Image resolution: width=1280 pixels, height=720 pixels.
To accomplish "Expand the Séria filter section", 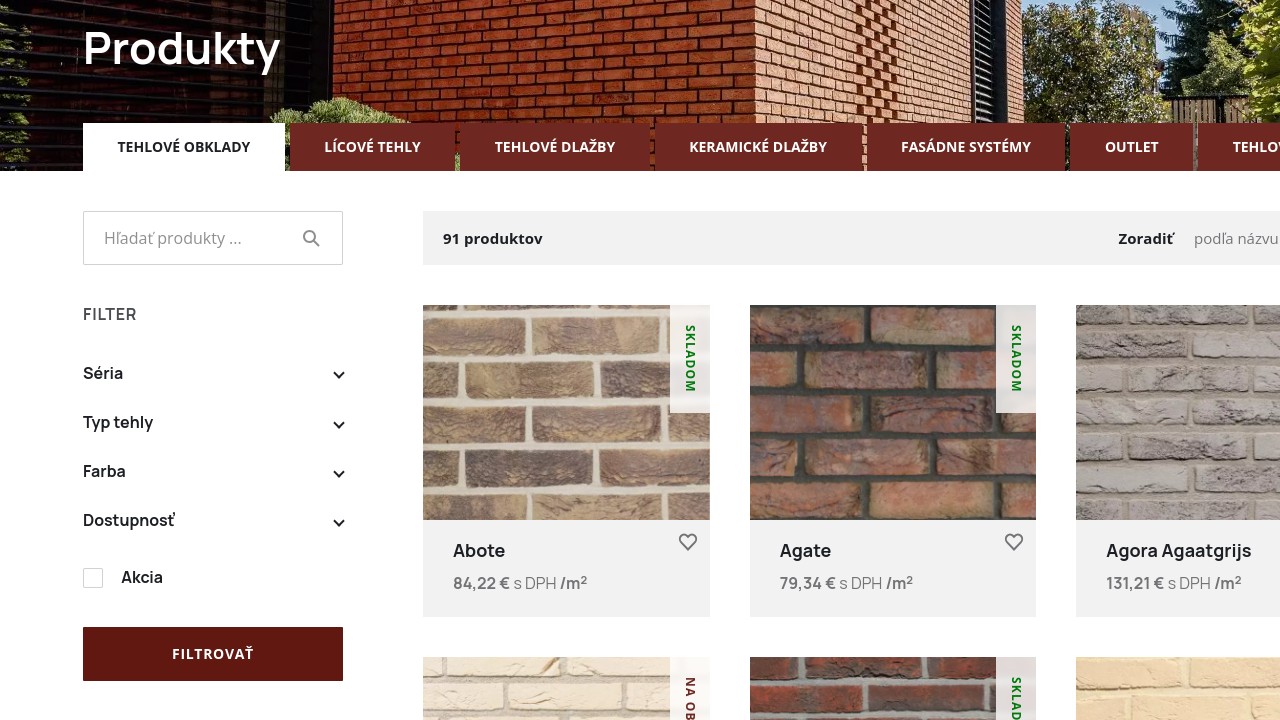I will [339, 374].
